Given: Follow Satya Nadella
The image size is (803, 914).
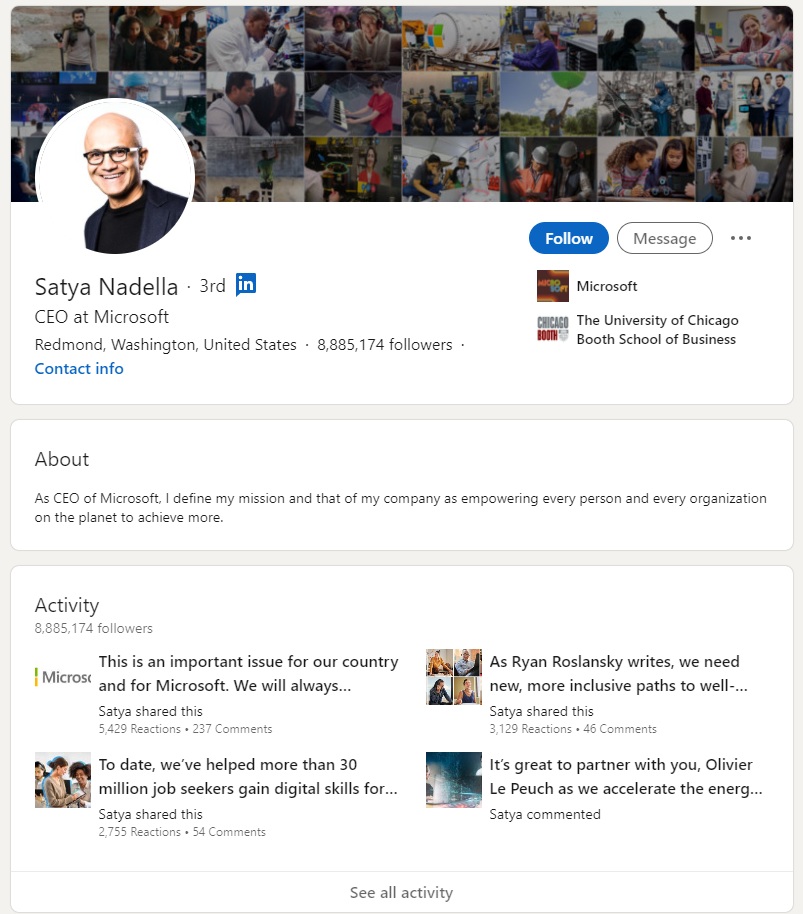Looking at the screenshot, I should pos(569,238).
